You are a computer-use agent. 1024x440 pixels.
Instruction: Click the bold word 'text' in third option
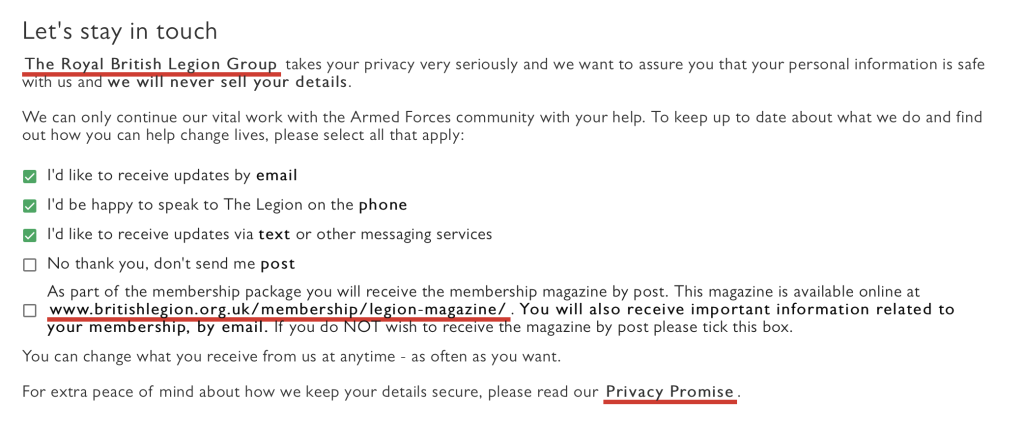coord(274,235)
